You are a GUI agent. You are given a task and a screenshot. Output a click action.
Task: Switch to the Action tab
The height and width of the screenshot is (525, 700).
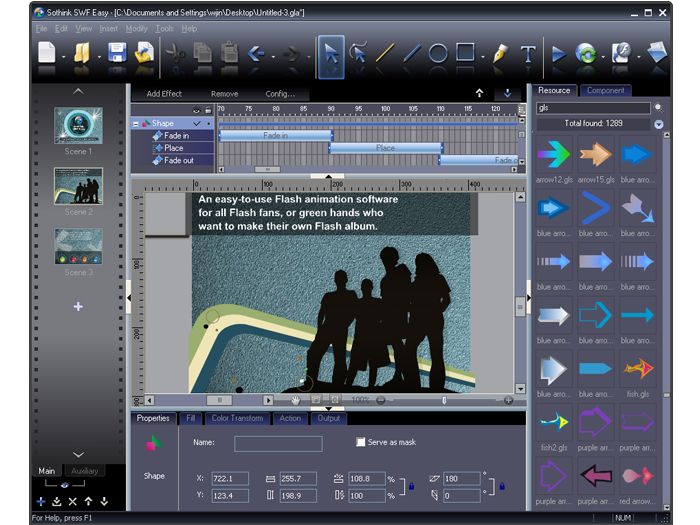pos(290,418)
